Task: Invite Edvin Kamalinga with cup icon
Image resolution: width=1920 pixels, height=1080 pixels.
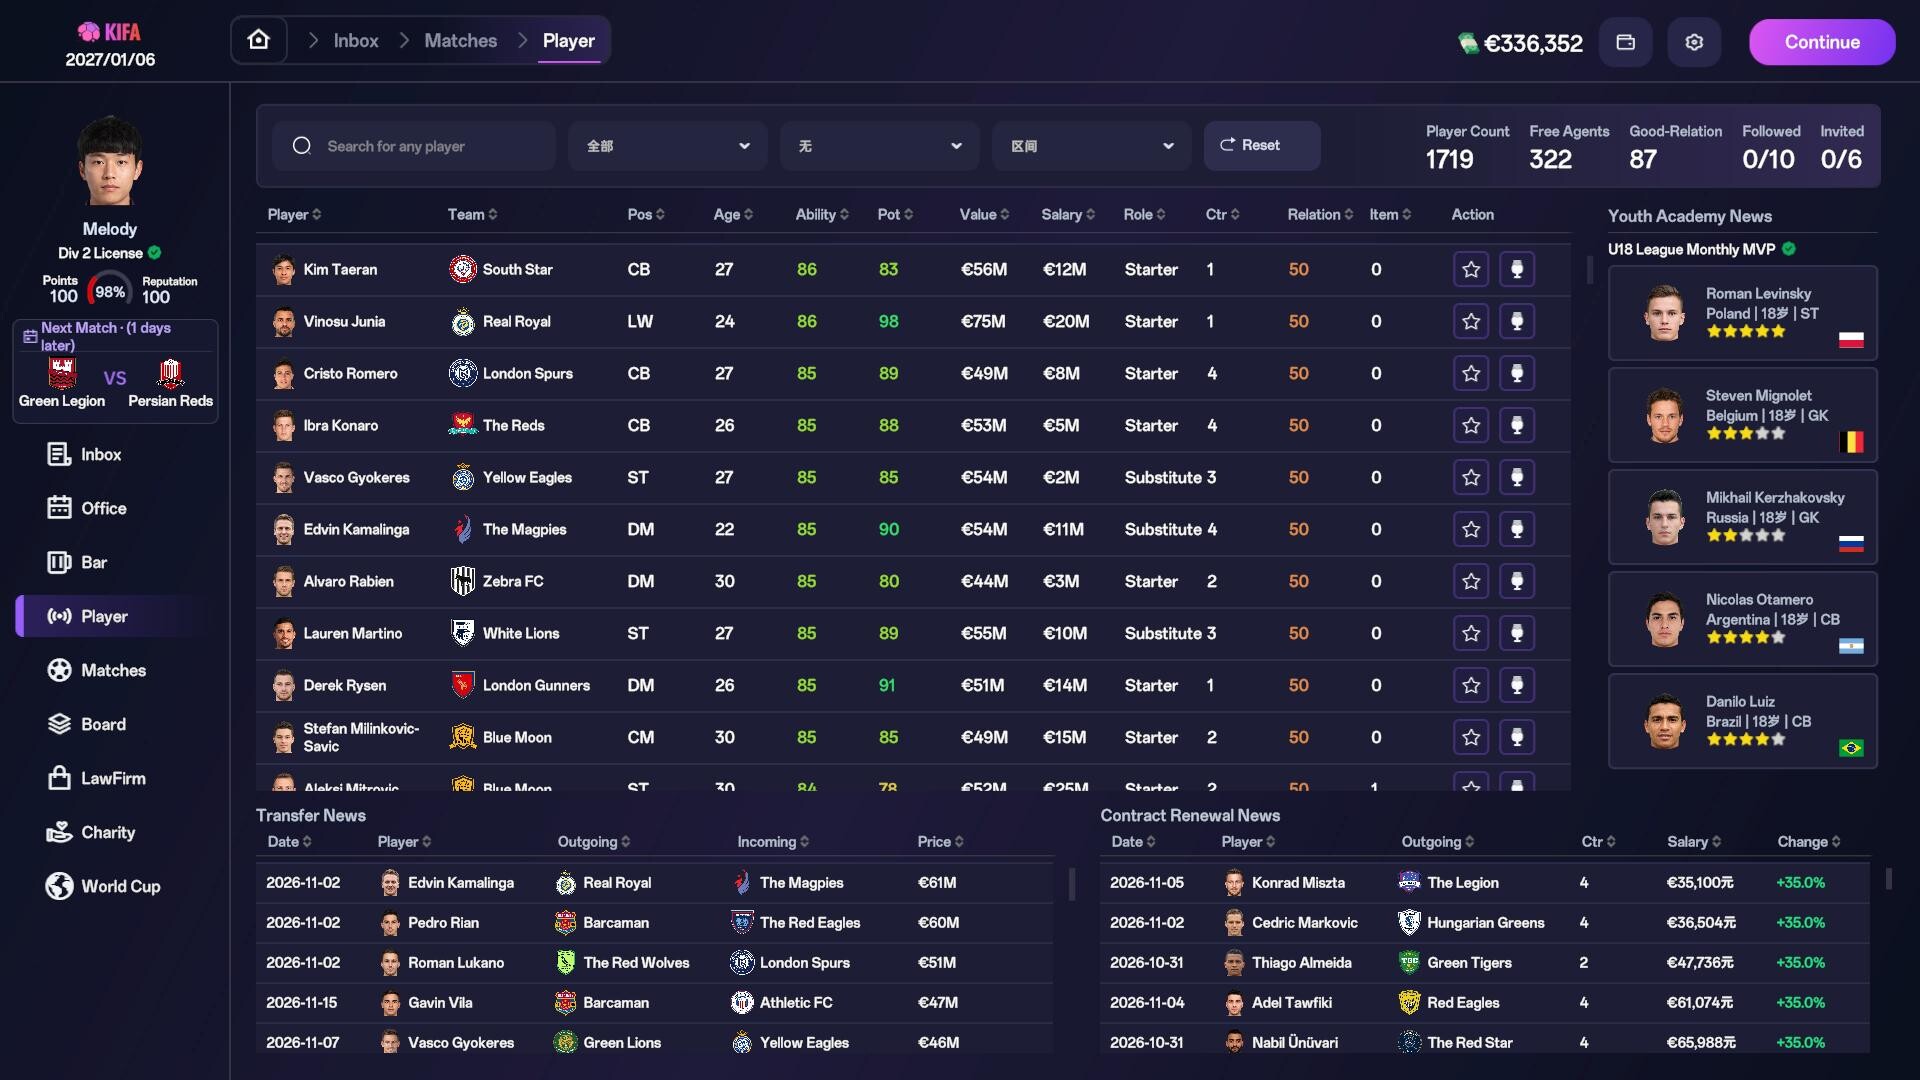Action: tap(1517, 529)
